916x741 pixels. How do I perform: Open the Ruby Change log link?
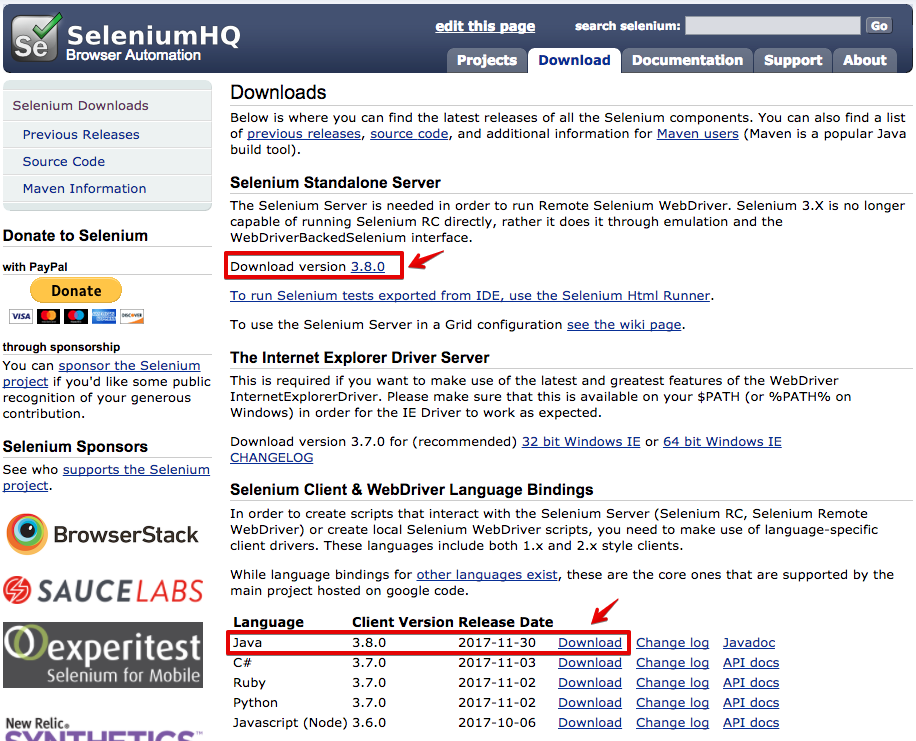click(x=672, y=683)
